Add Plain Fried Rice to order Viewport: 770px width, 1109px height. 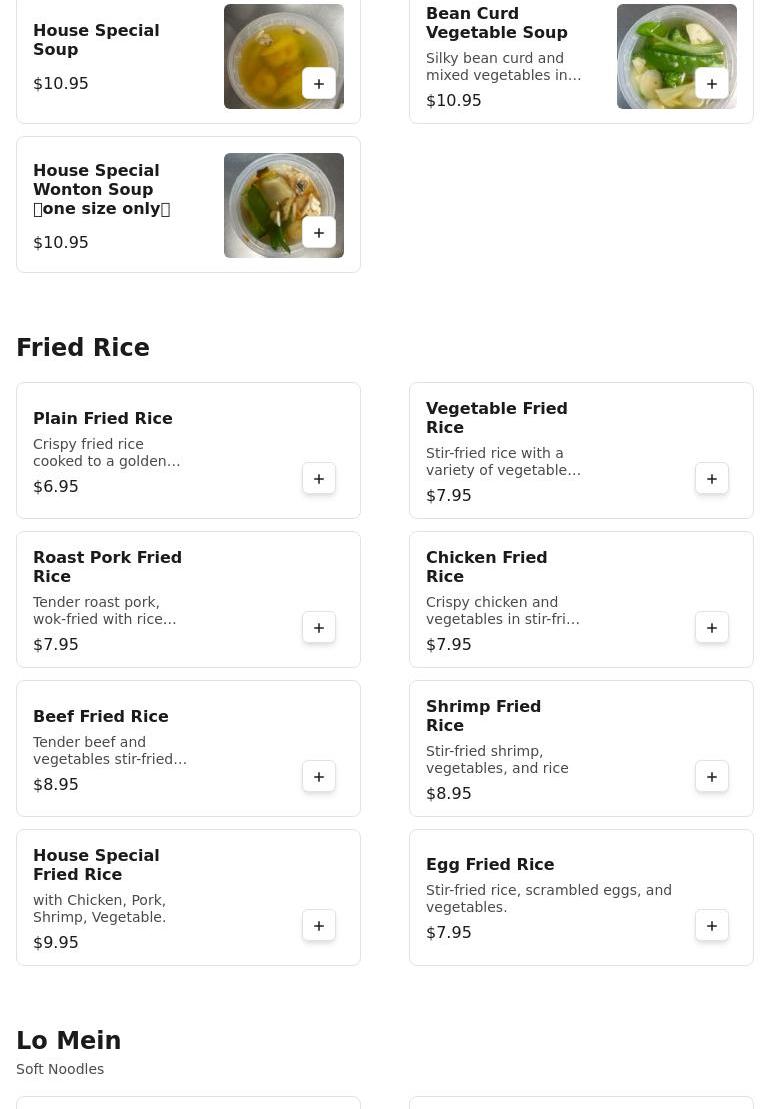point(319,479)
